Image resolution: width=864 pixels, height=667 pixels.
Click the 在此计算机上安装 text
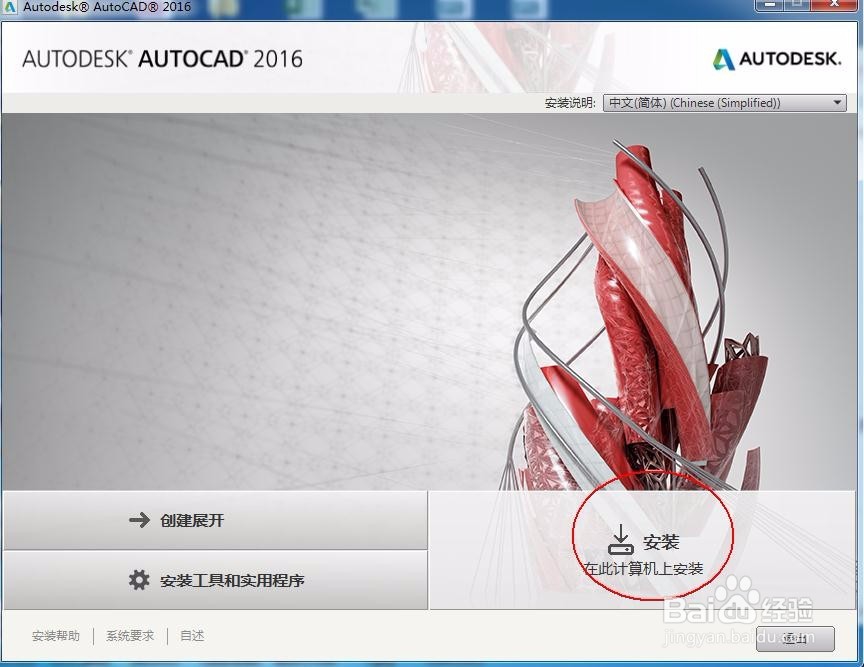(644, 568)
